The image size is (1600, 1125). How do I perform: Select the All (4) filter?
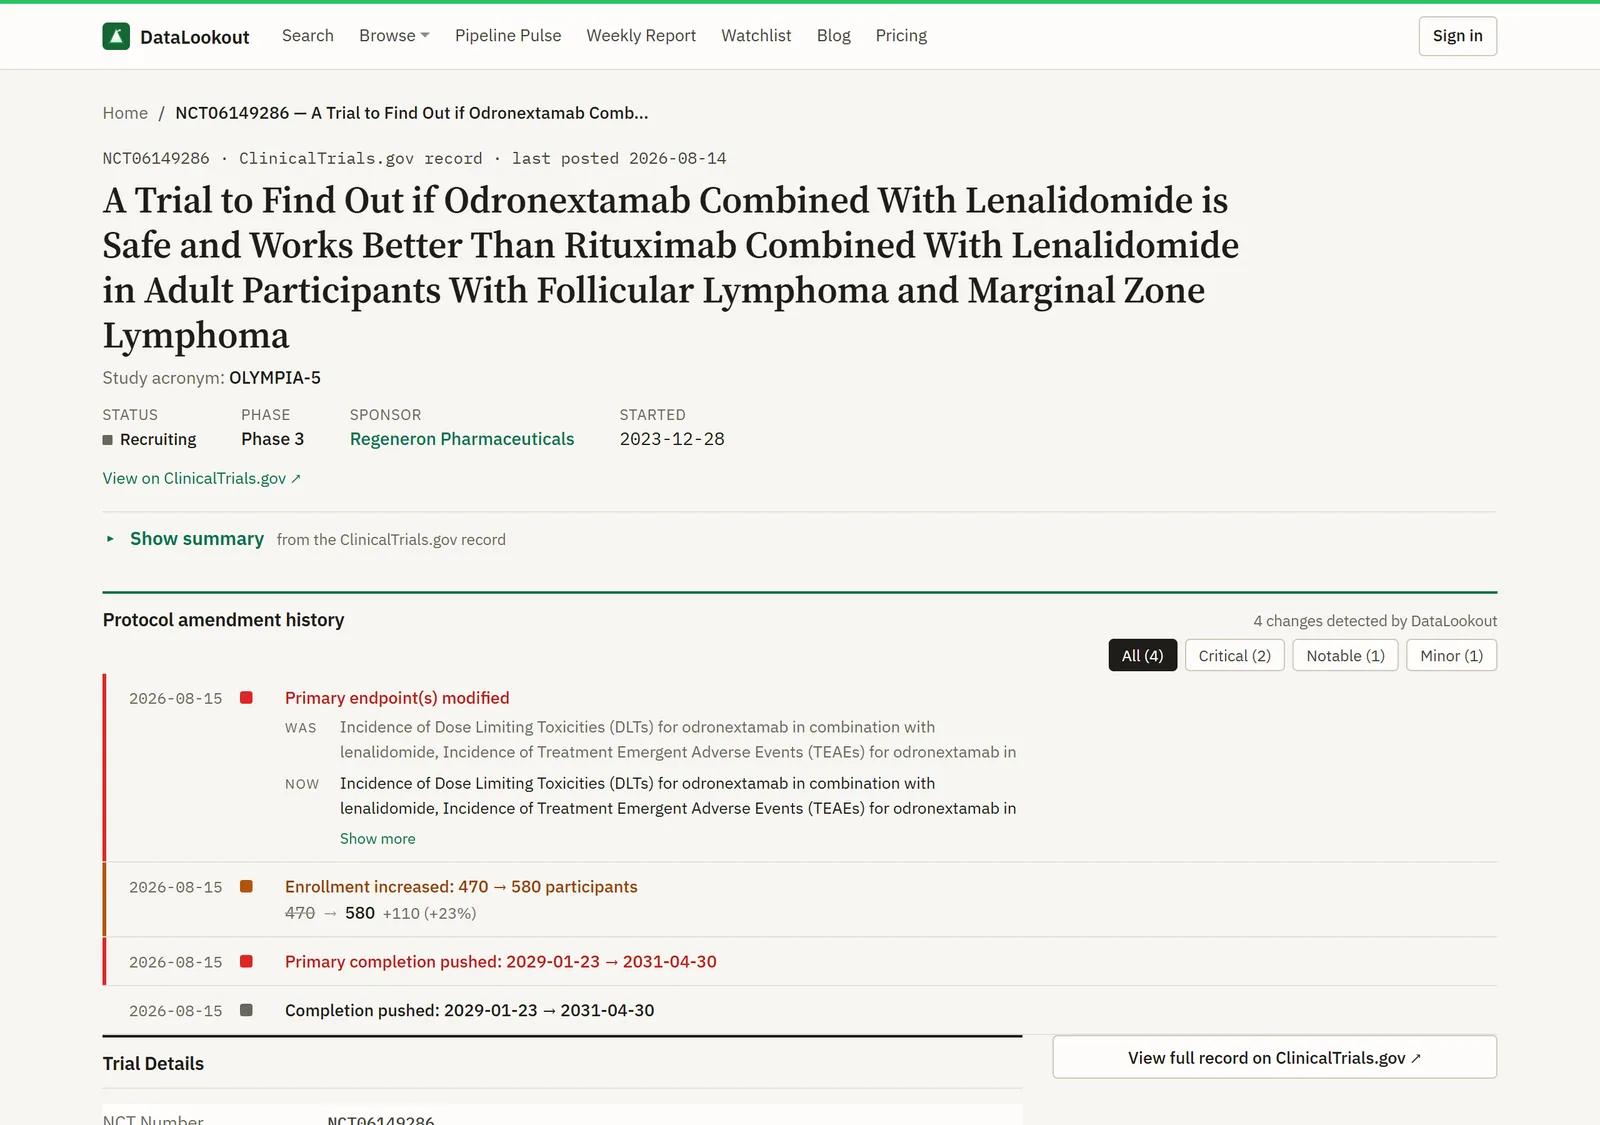(x=1143, y=656)
